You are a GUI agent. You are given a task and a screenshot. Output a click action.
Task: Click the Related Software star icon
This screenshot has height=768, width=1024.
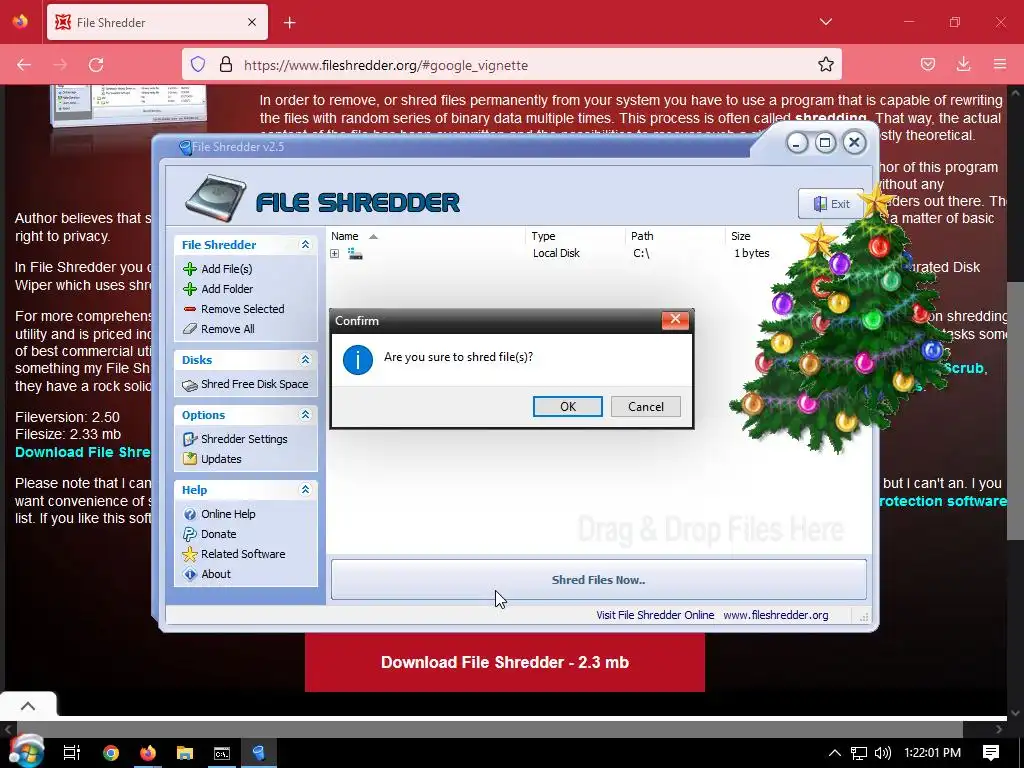190,554
